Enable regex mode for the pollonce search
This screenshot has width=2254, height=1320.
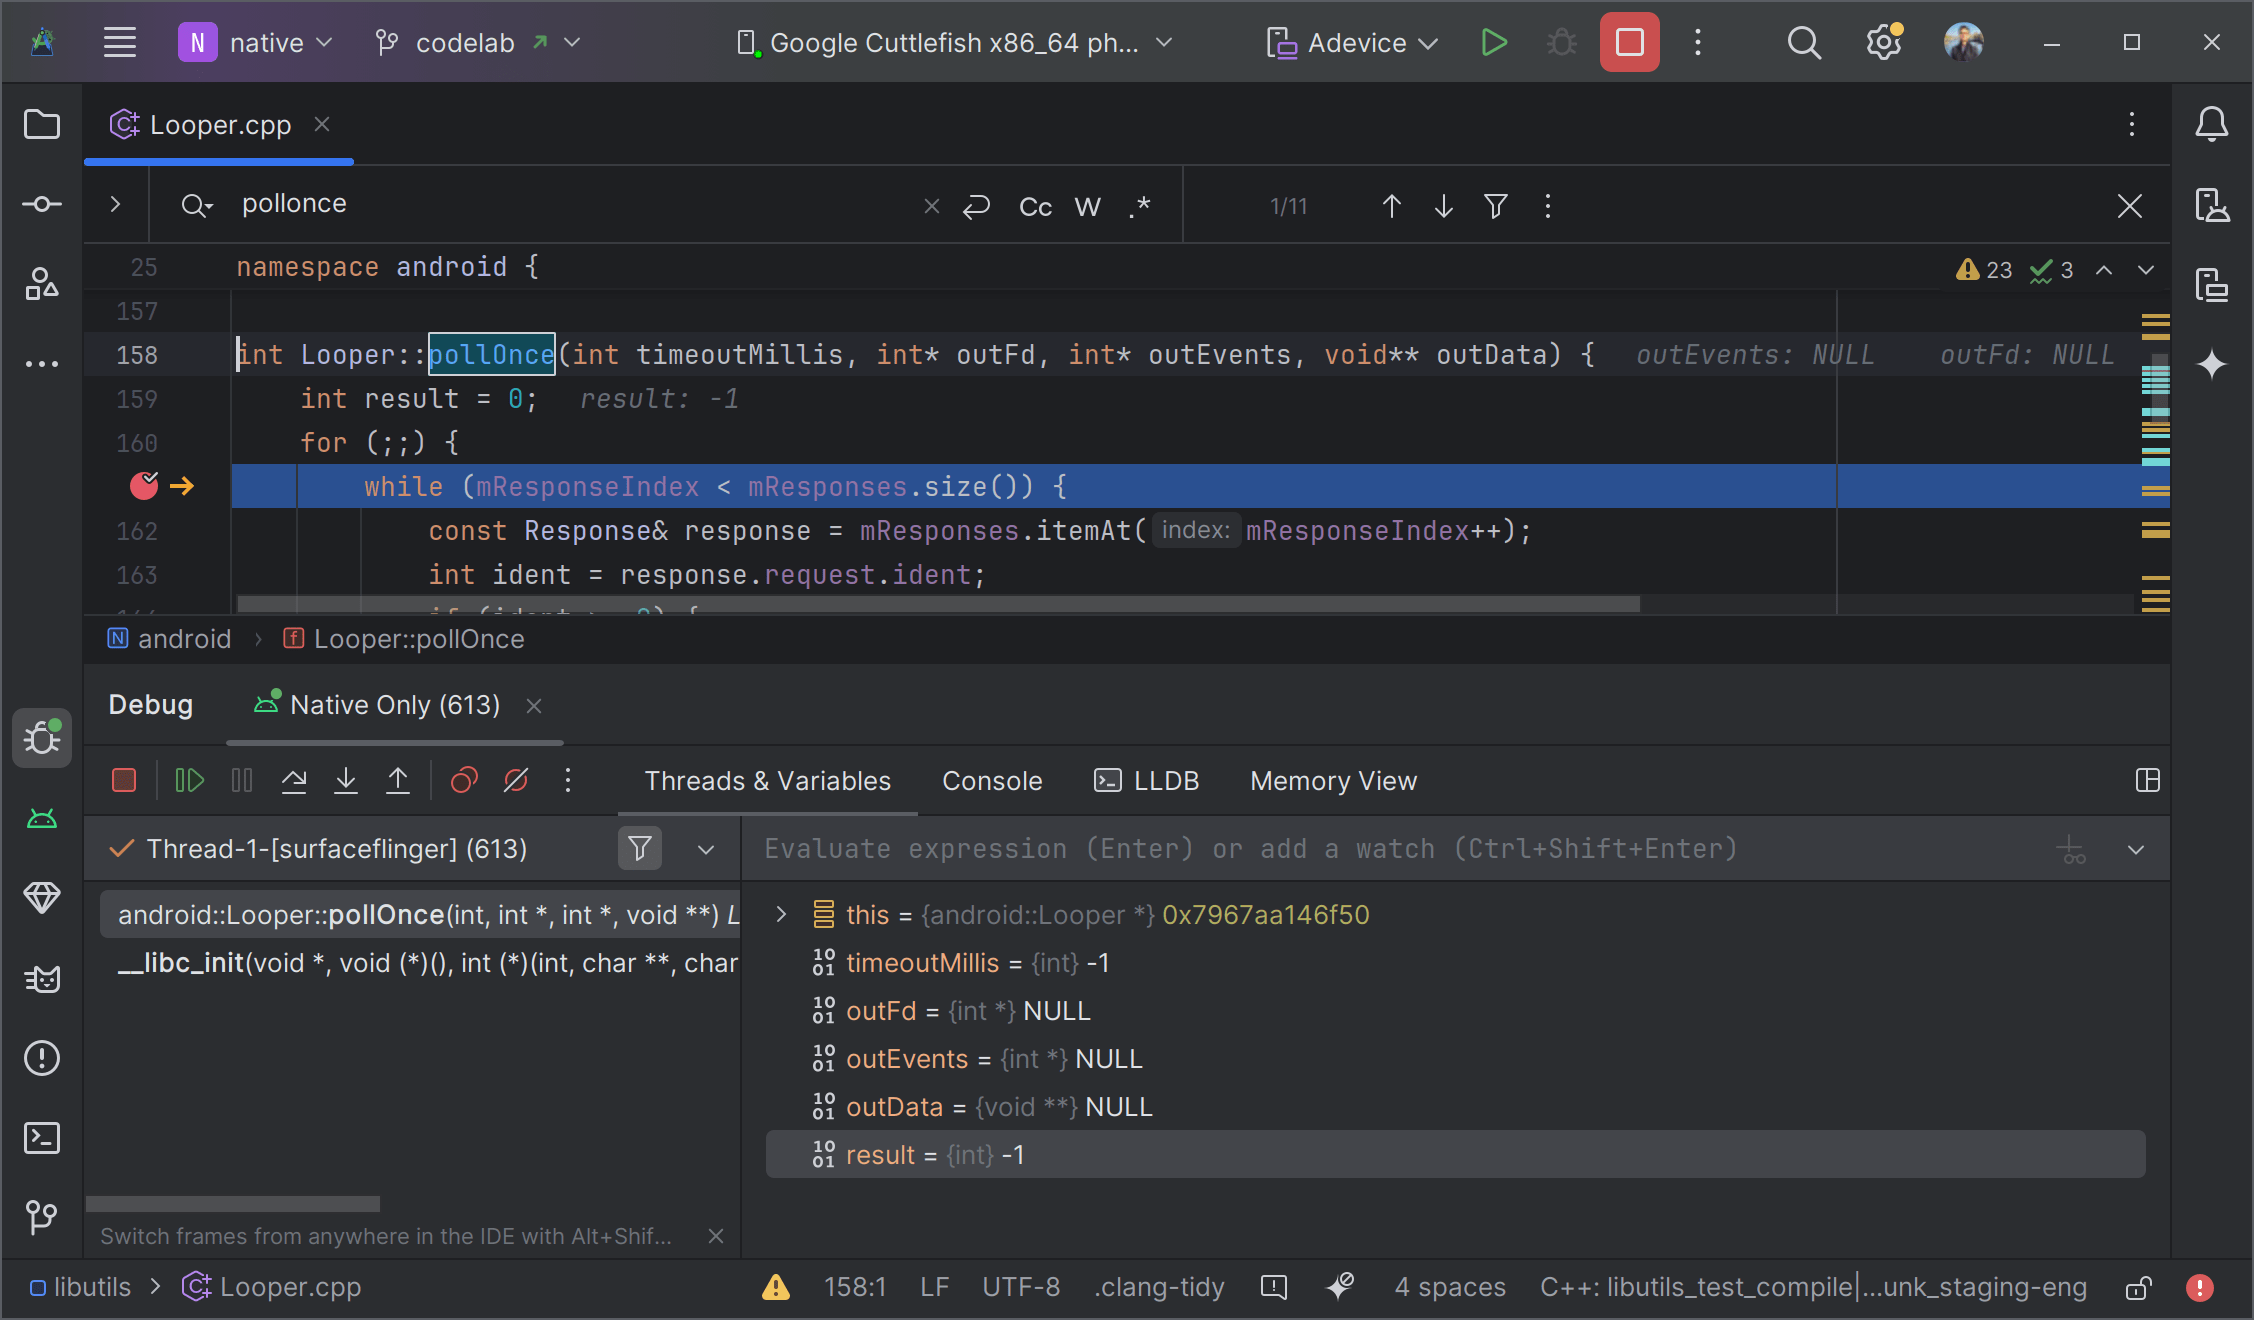1139,205
